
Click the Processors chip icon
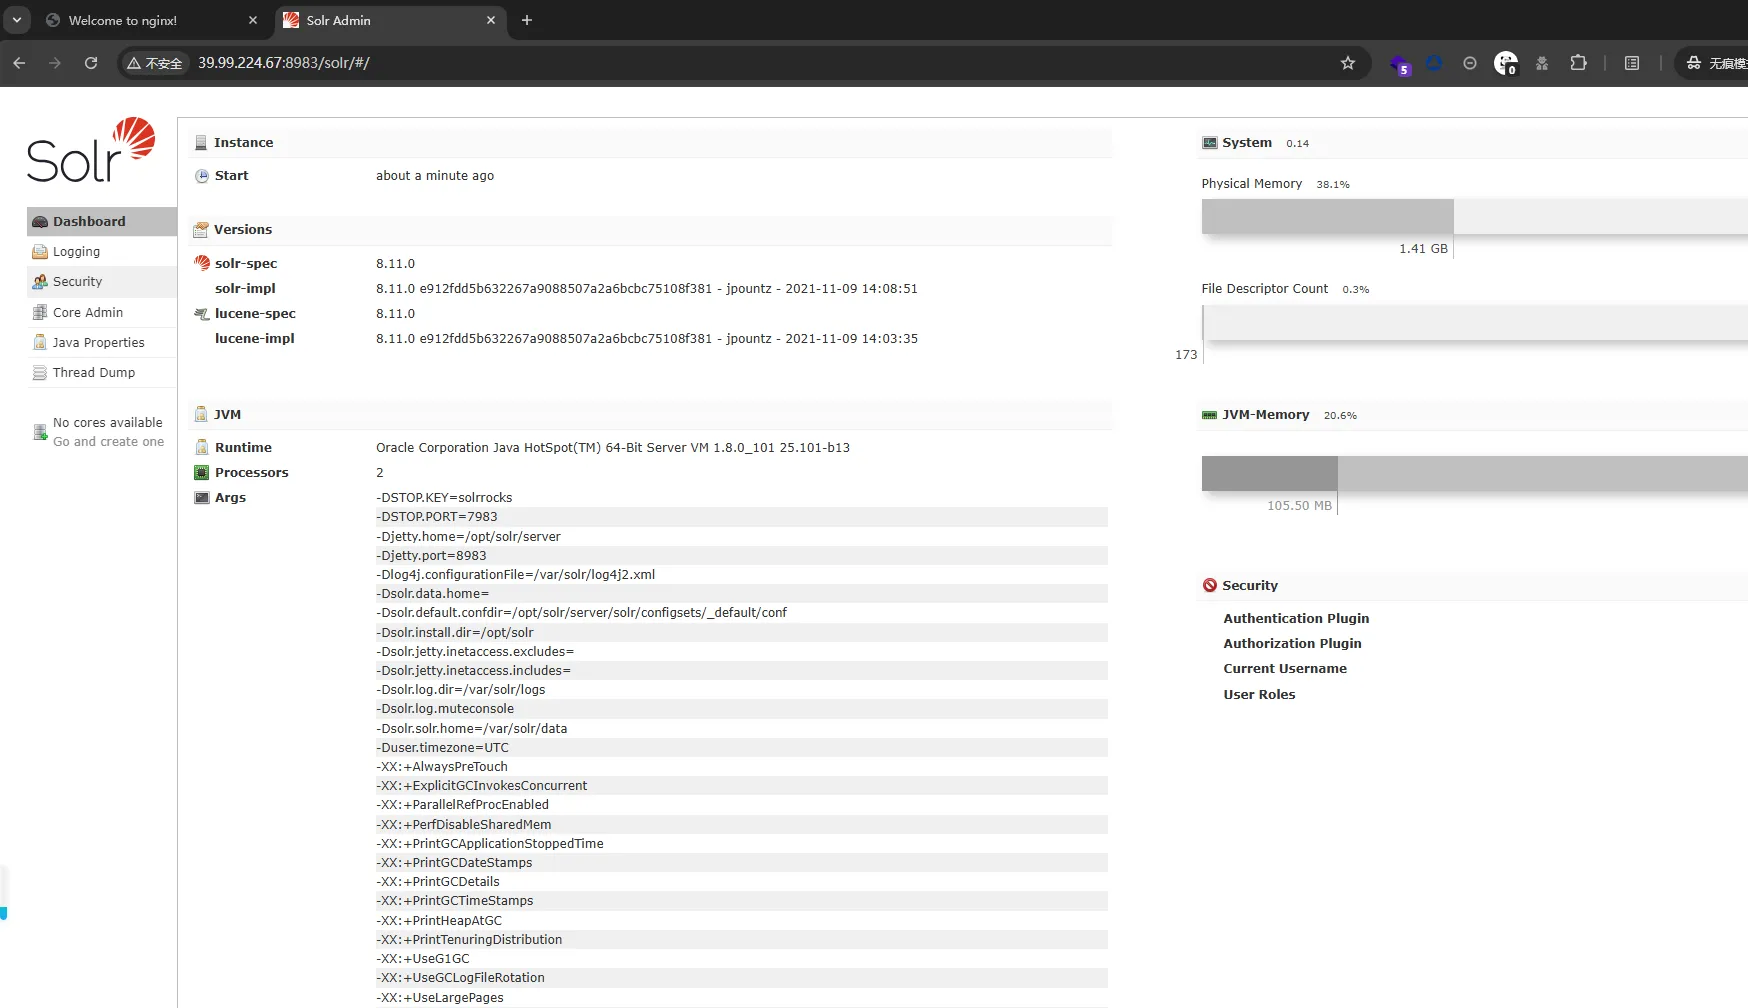pyautogui.click(x=202, y=473)
